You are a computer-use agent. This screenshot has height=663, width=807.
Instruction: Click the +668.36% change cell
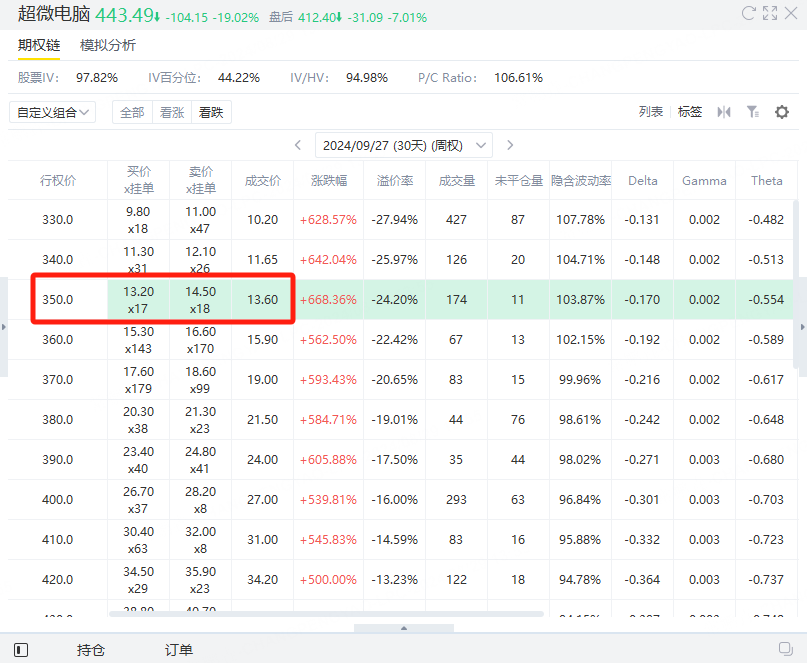pos(329,300)
